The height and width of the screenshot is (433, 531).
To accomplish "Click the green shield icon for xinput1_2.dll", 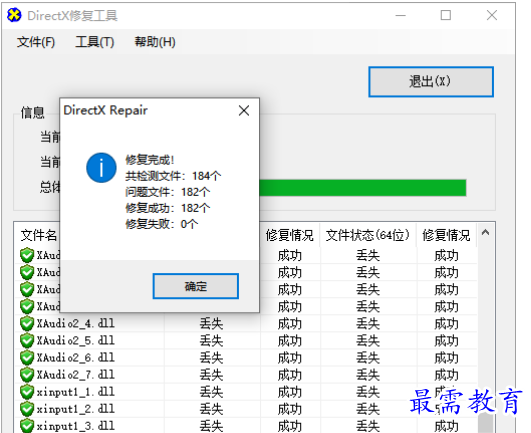I will pyautogui.click(x=27, y=409).
